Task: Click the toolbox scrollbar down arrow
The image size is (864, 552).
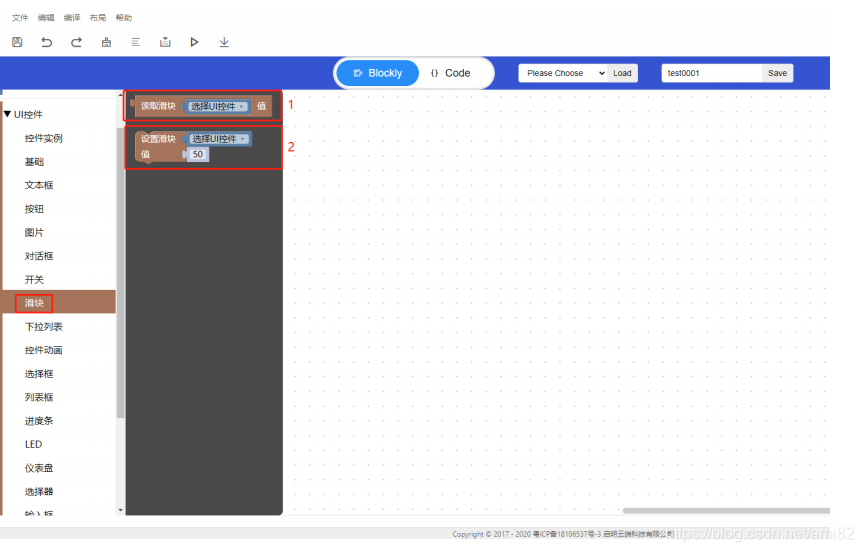Action: click(x=121, y=511)
